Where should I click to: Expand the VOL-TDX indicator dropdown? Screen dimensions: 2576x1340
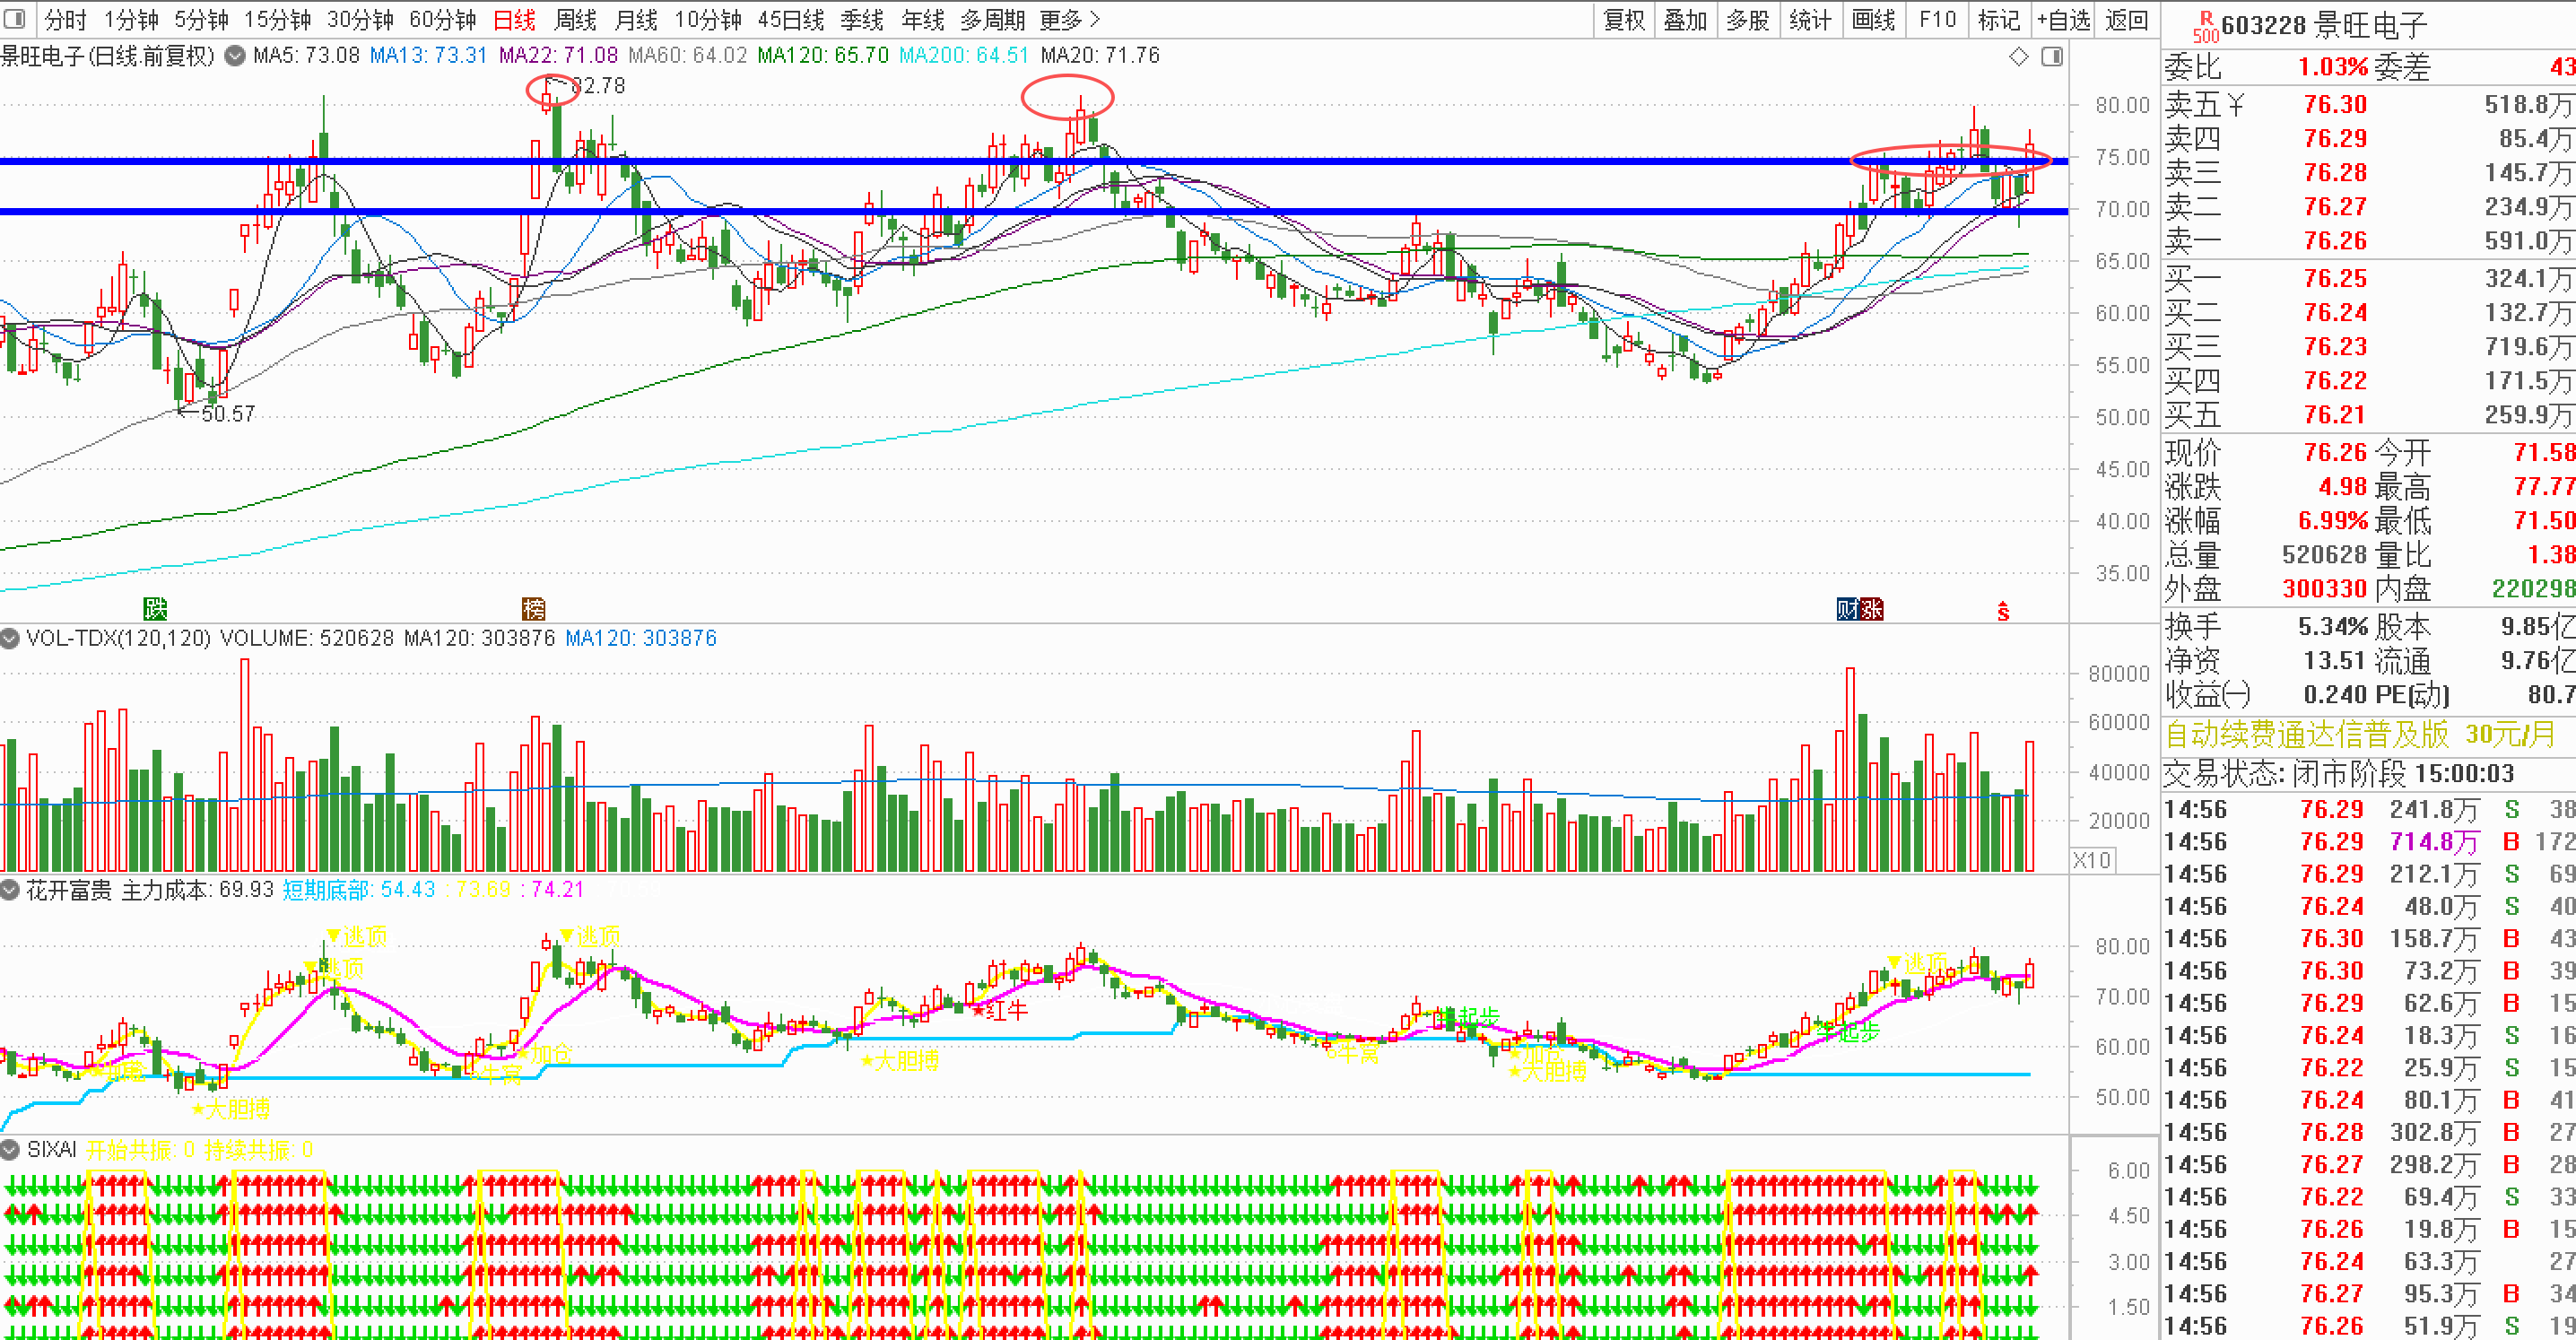(x=10, y=638)
